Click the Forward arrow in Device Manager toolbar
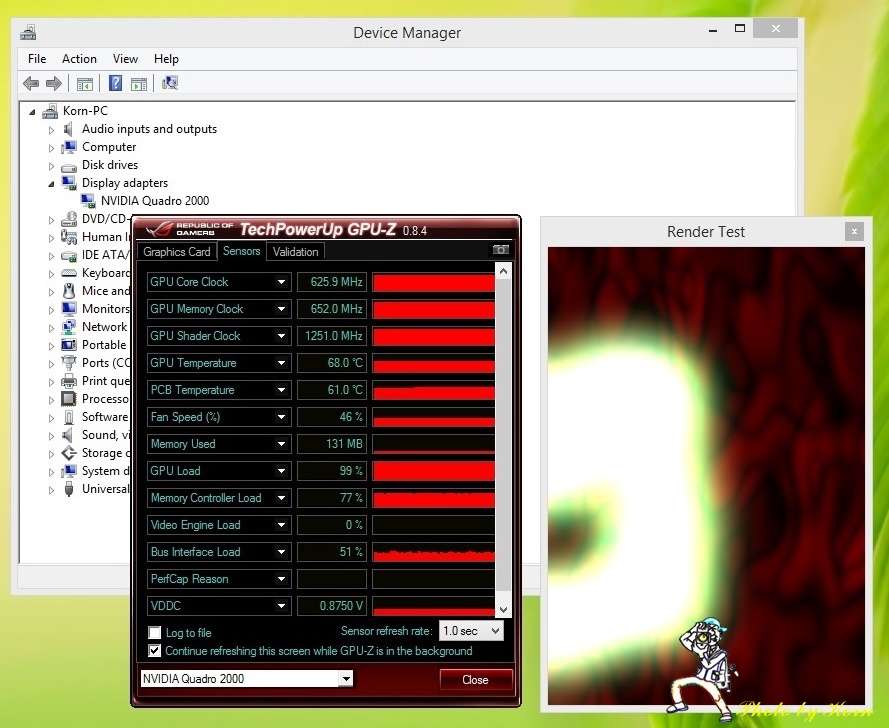Screen dimensions: 889x728 (54, 84)
